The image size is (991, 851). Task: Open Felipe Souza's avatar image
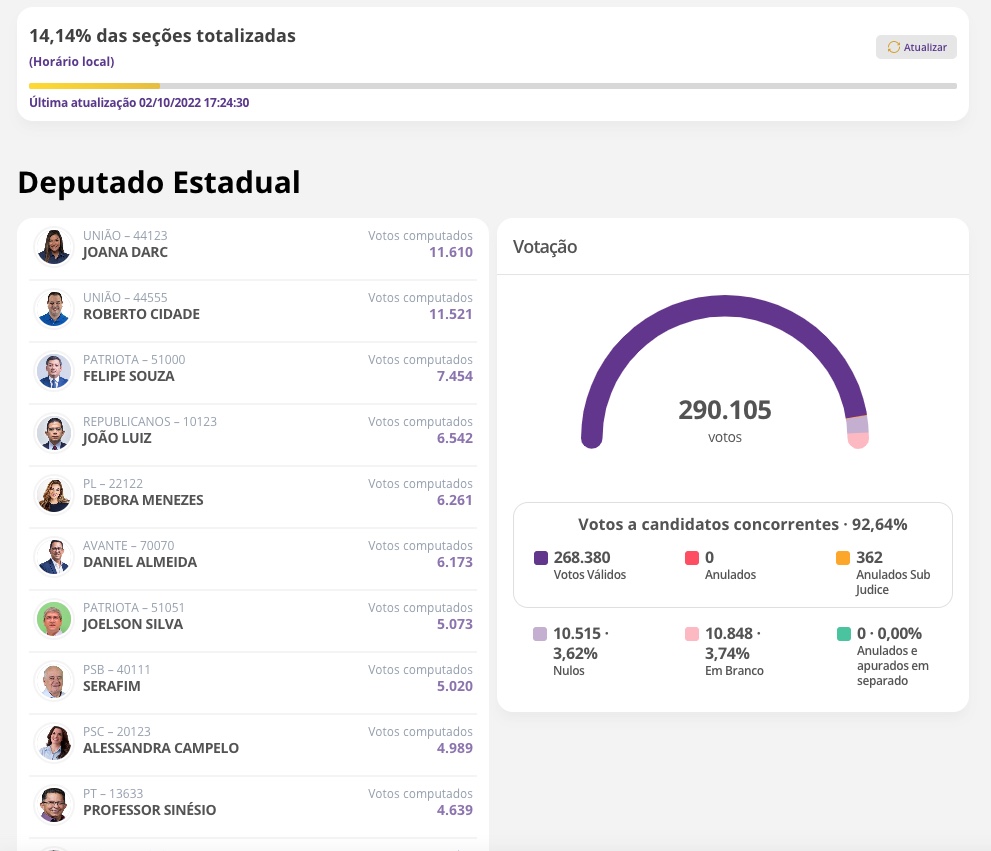tap(54, 370)
